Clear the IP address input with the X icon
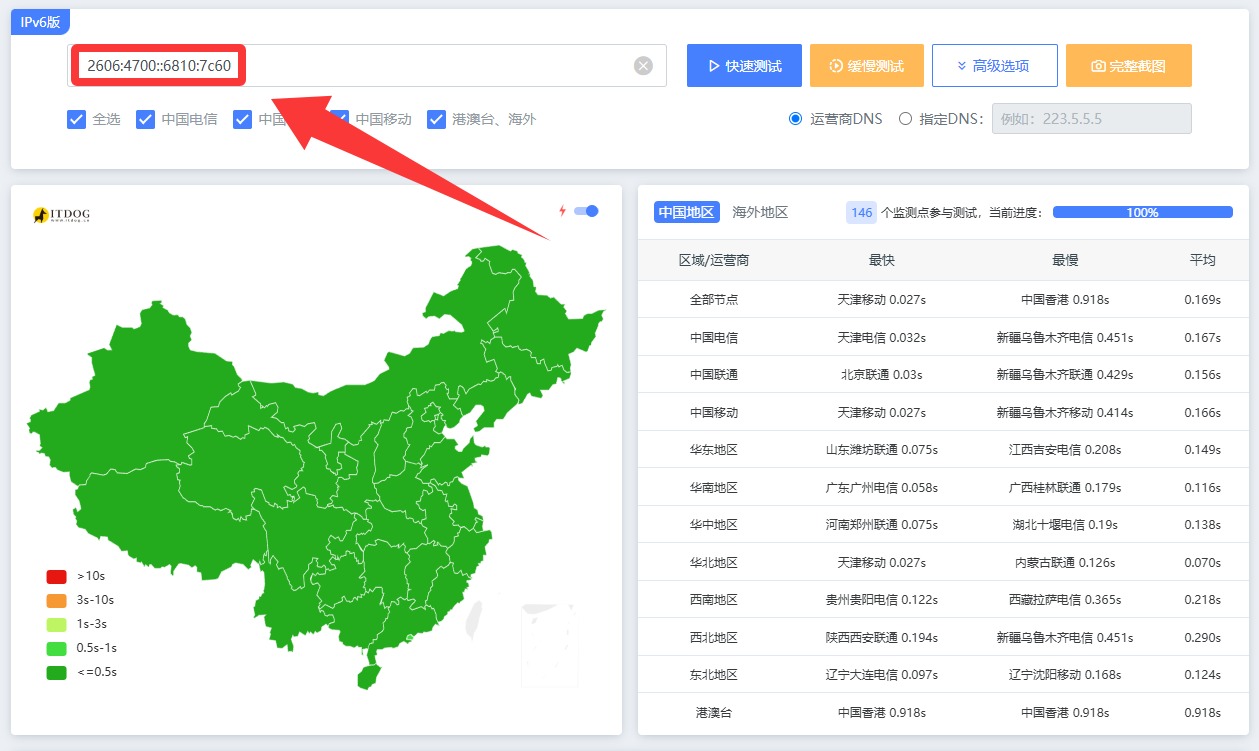The image size is (1259, 751). 643,66
